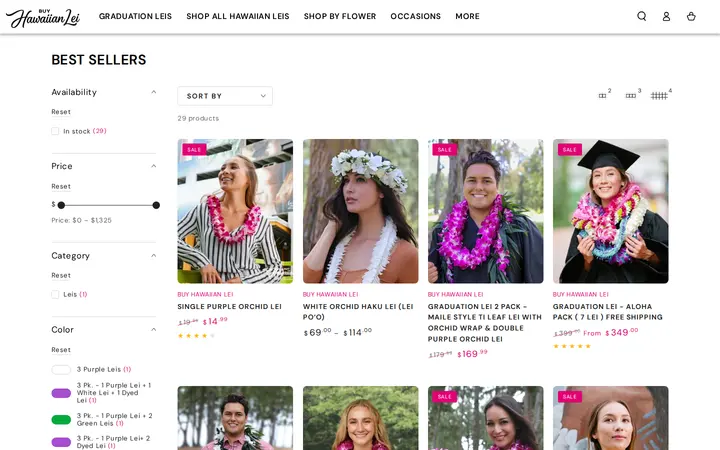This screenshot has height=450, width=720.
Task: Click White Orchid Haku Lei product photo
Action: (360, 211)
